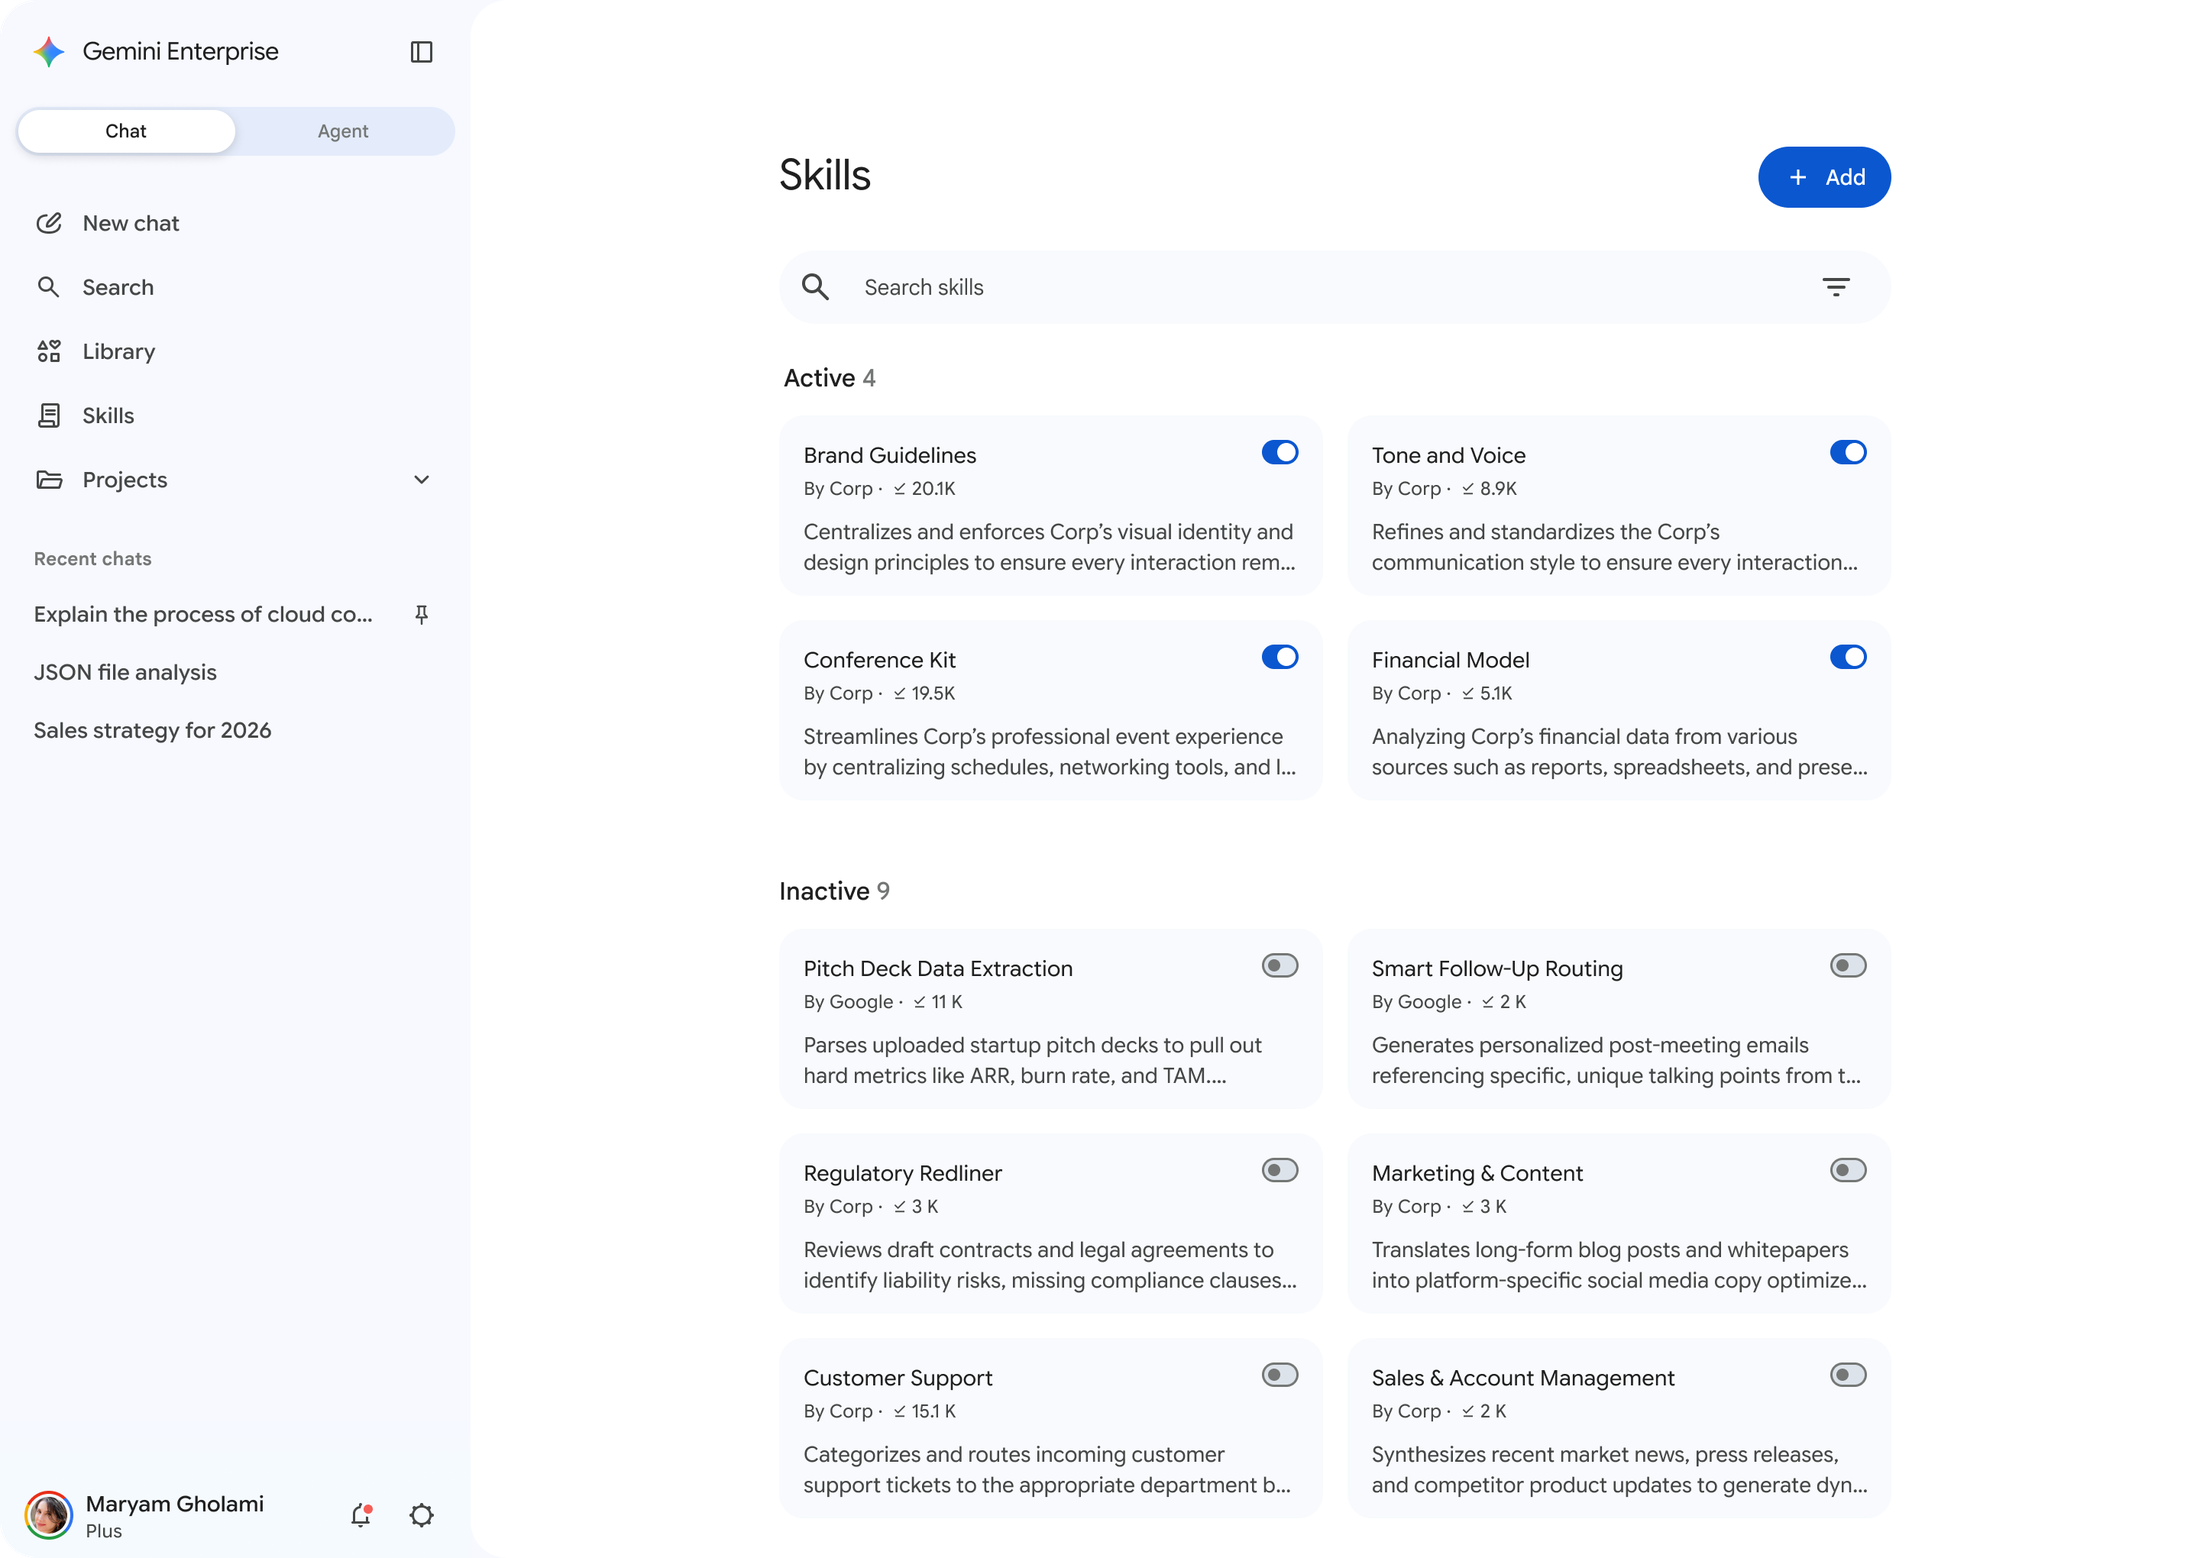Open settings gear icon

[x=421, y=1515]
